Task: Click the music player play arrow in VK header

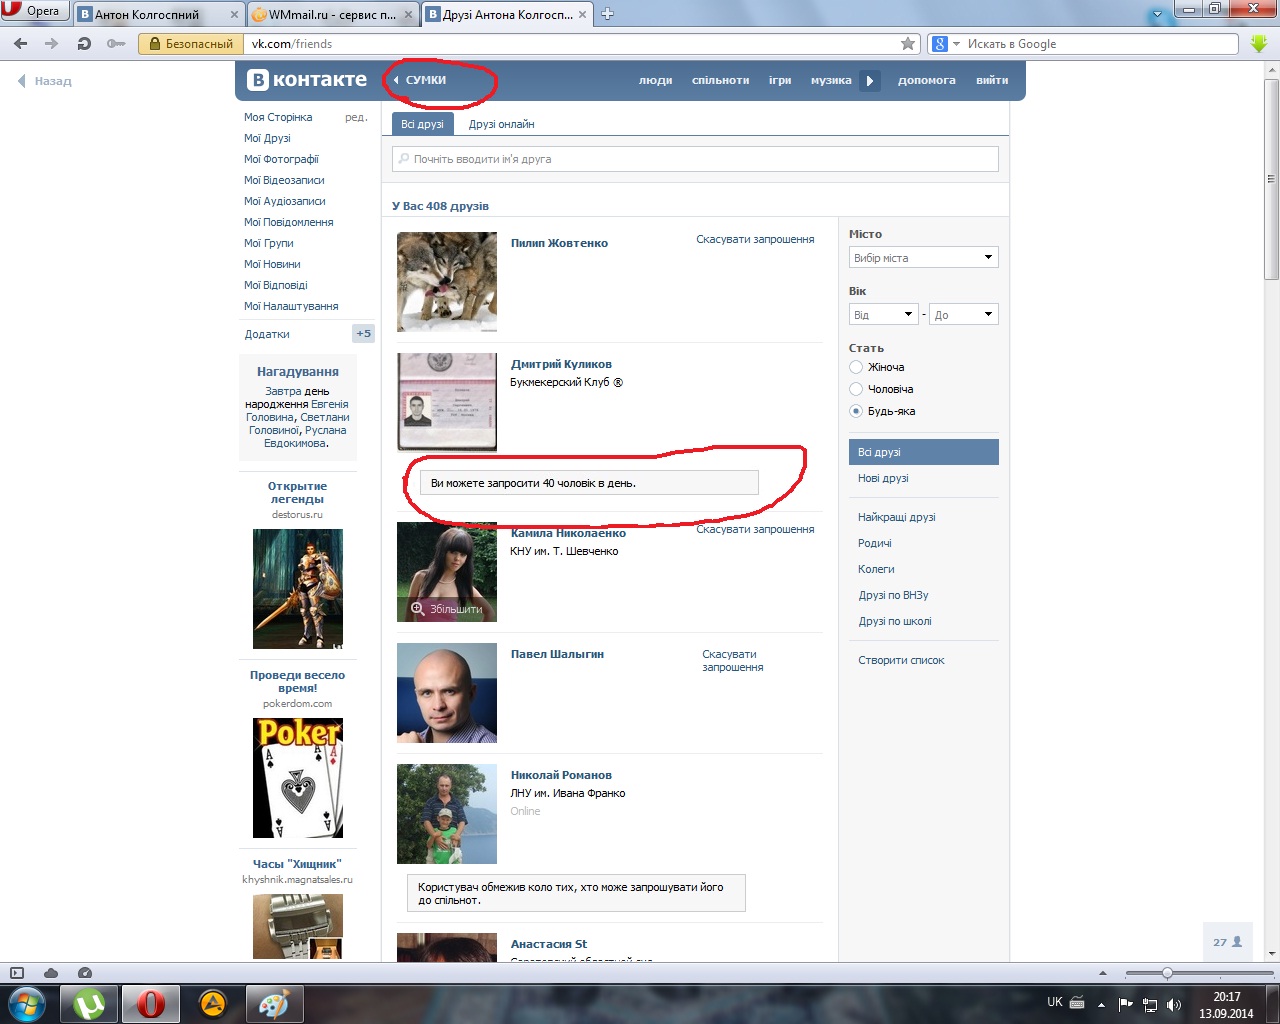Action: tap(870, 80)
